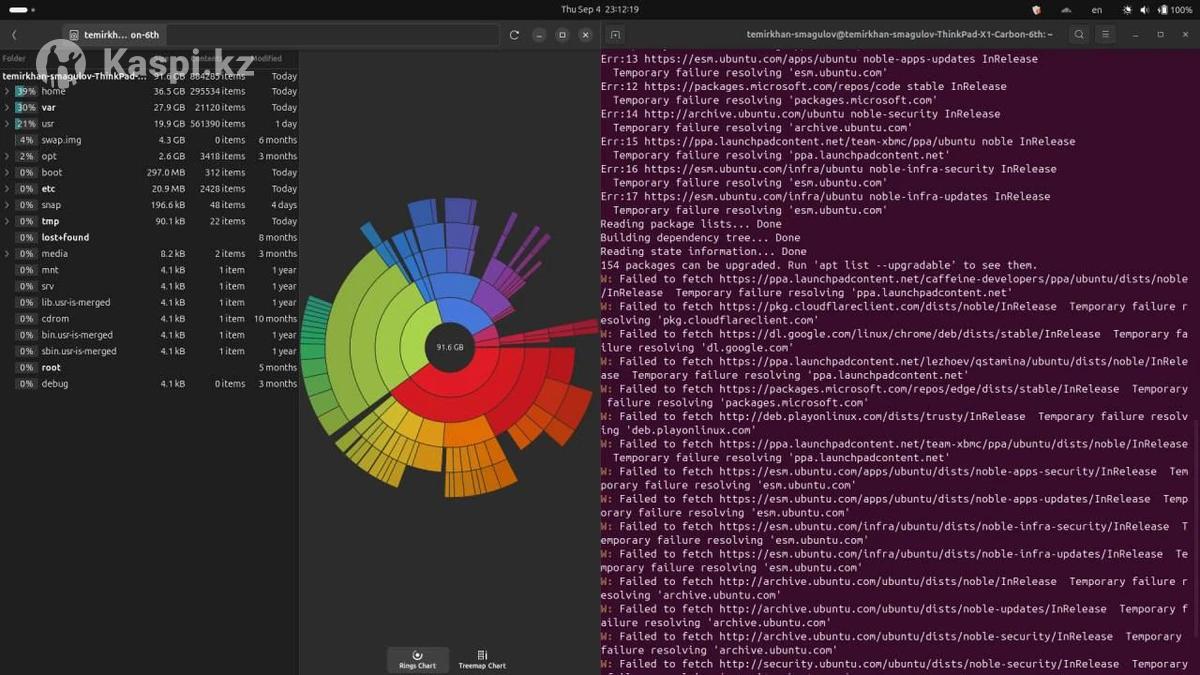The width and height of the screenshot is (1200, 675).
Task: Click the network status tray icon
Action: pyautogui.click(x=1066, y=10)
